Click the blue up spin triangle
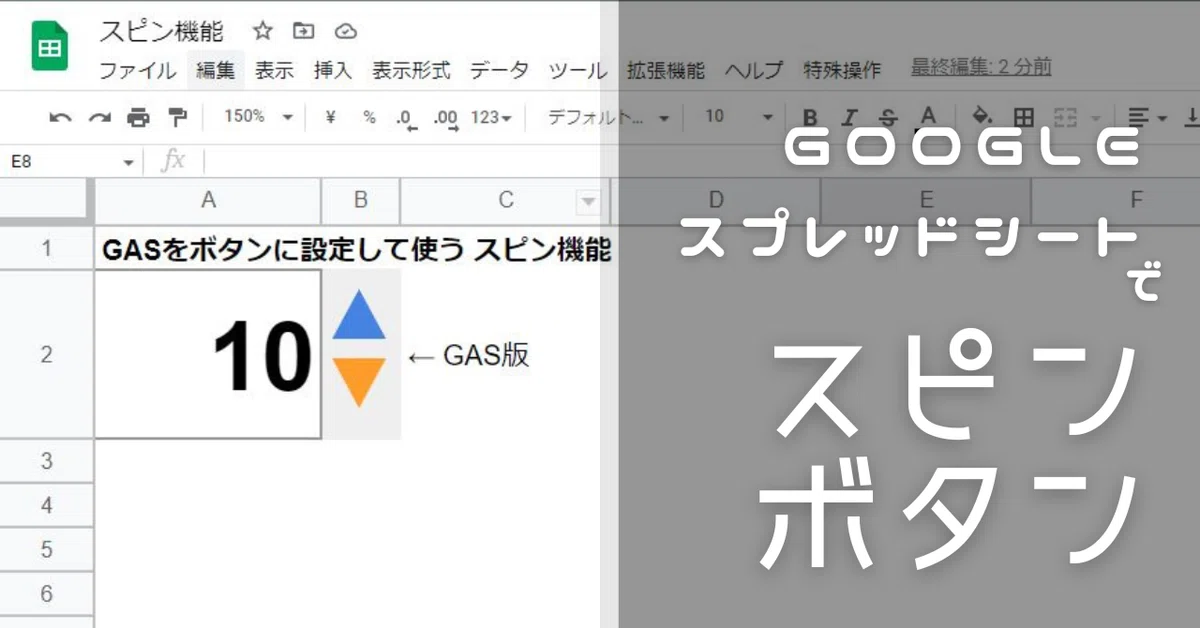This screenshot has height=628, width=1200. pos(358,314)
